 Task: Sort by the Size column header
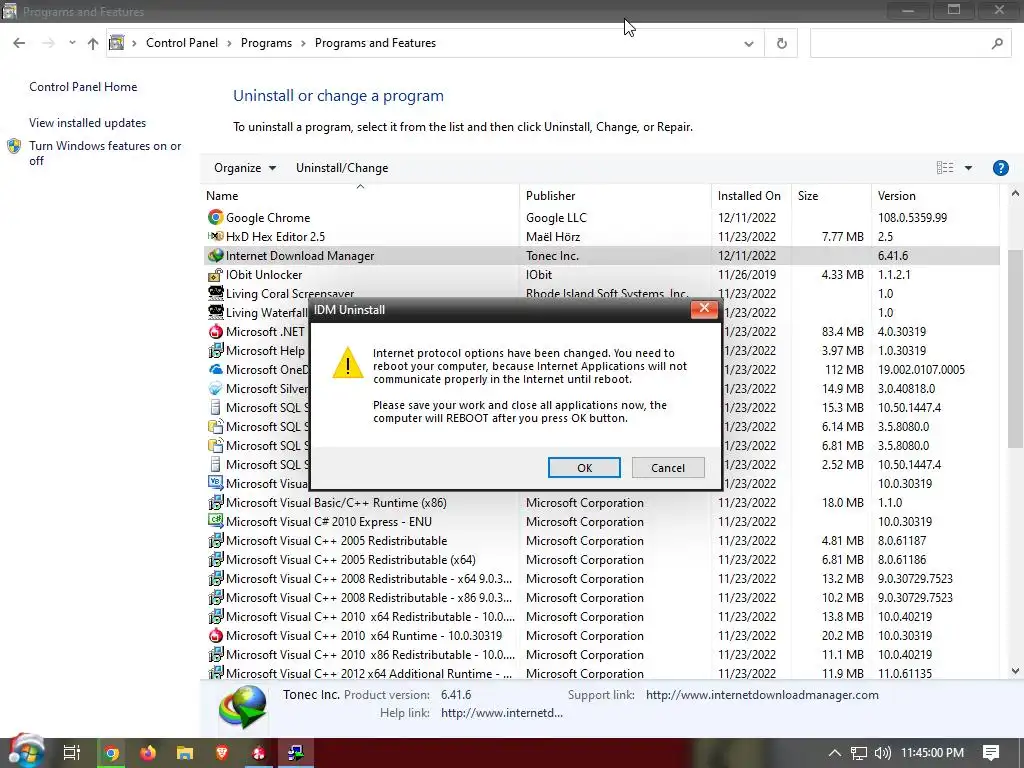click(x=831, y=196)
